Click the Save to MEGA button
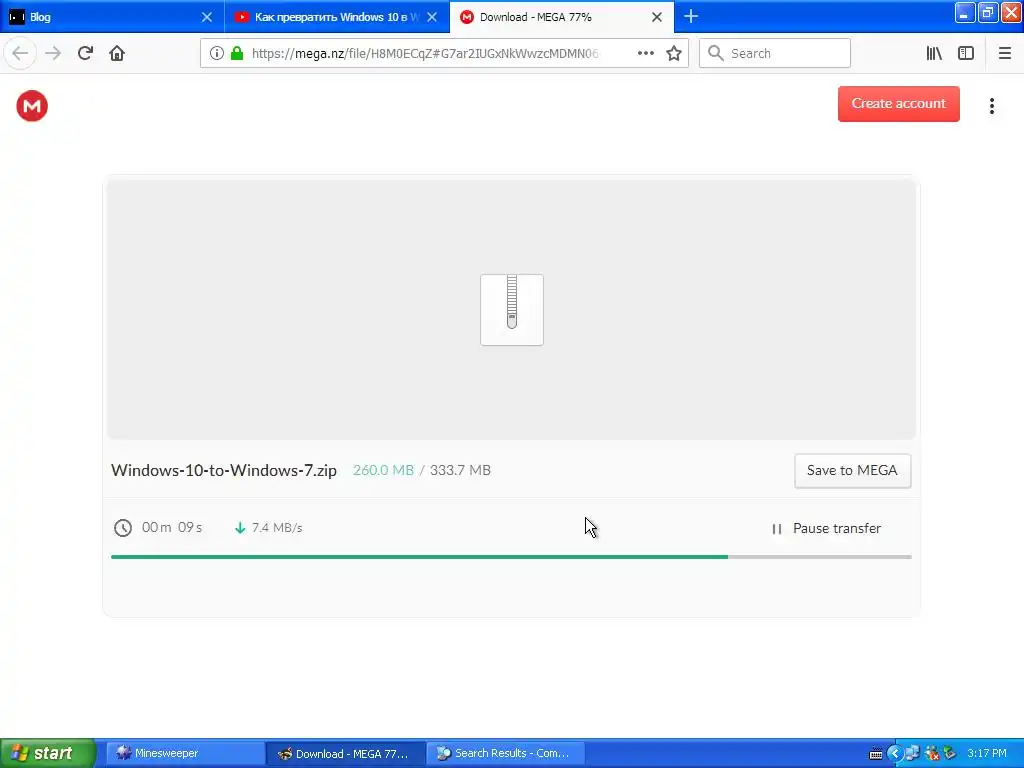This screenshot has width=1024, height=768. point(852,471)
